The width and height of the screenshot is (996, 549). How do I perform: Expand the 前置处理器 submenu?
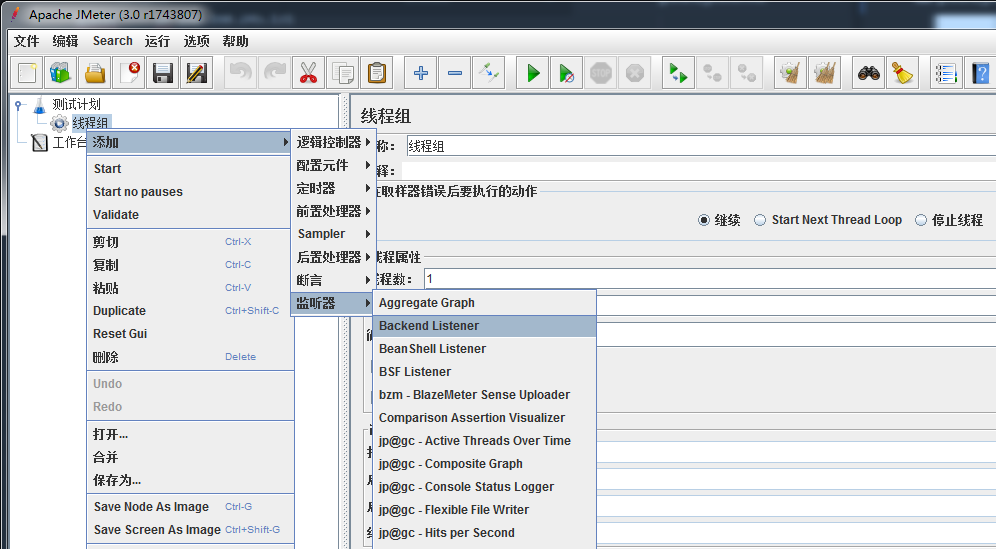point(333,211)
